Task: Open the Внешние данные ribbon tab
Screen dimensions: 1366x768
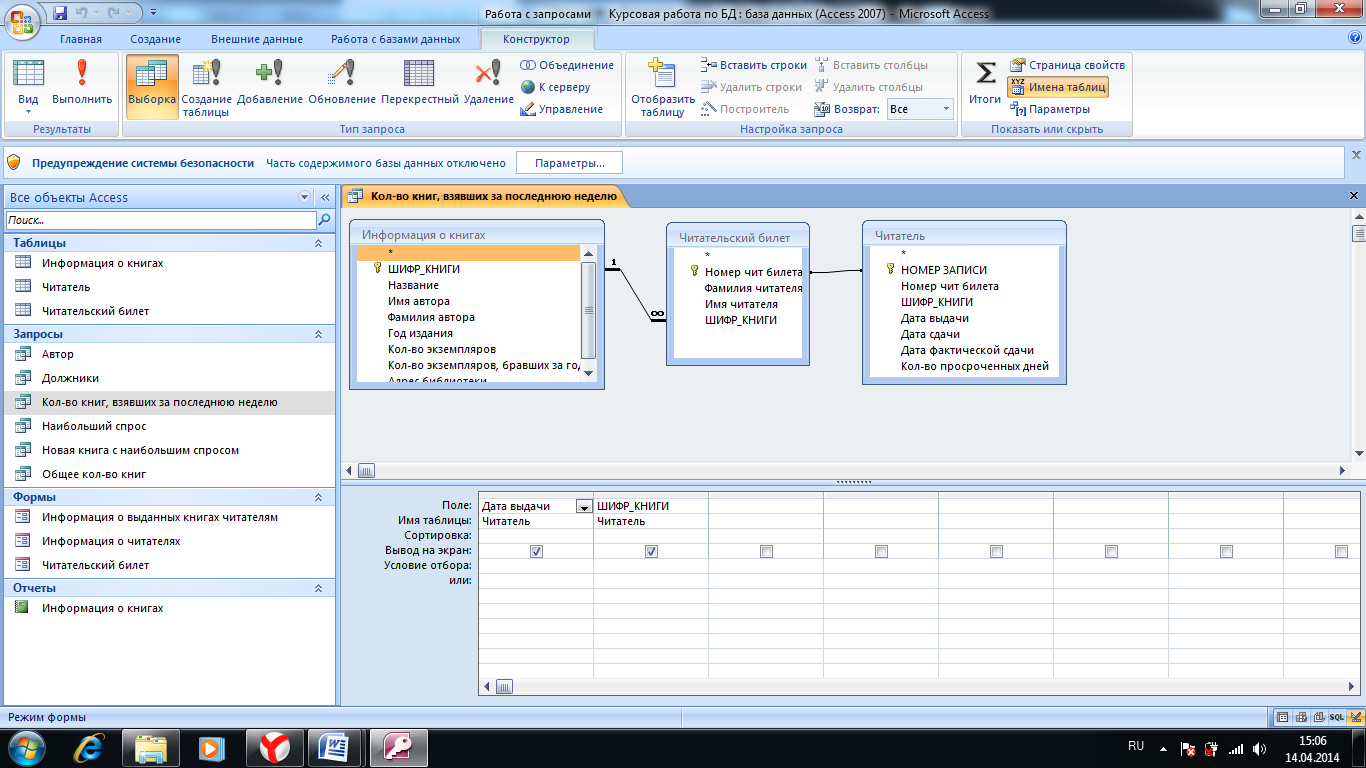Action: (256, 39)
